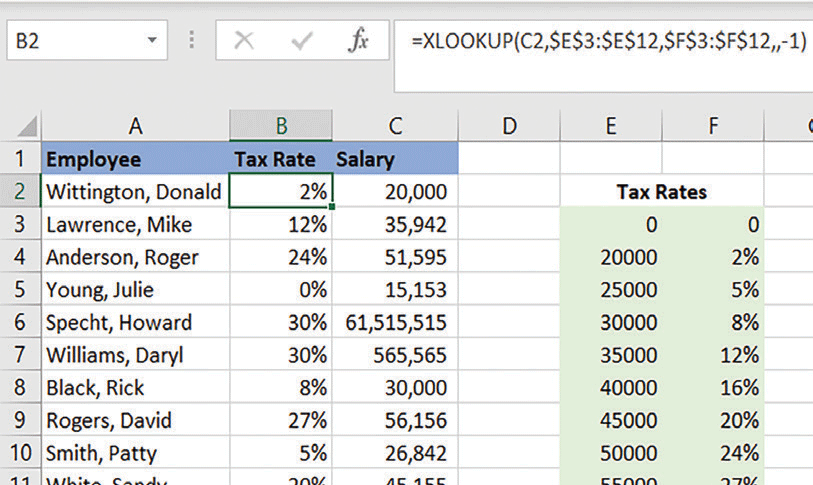The height and width of the screenshot is (485, 813).
Task: Select row 9 header
Action: pos(20,421)
